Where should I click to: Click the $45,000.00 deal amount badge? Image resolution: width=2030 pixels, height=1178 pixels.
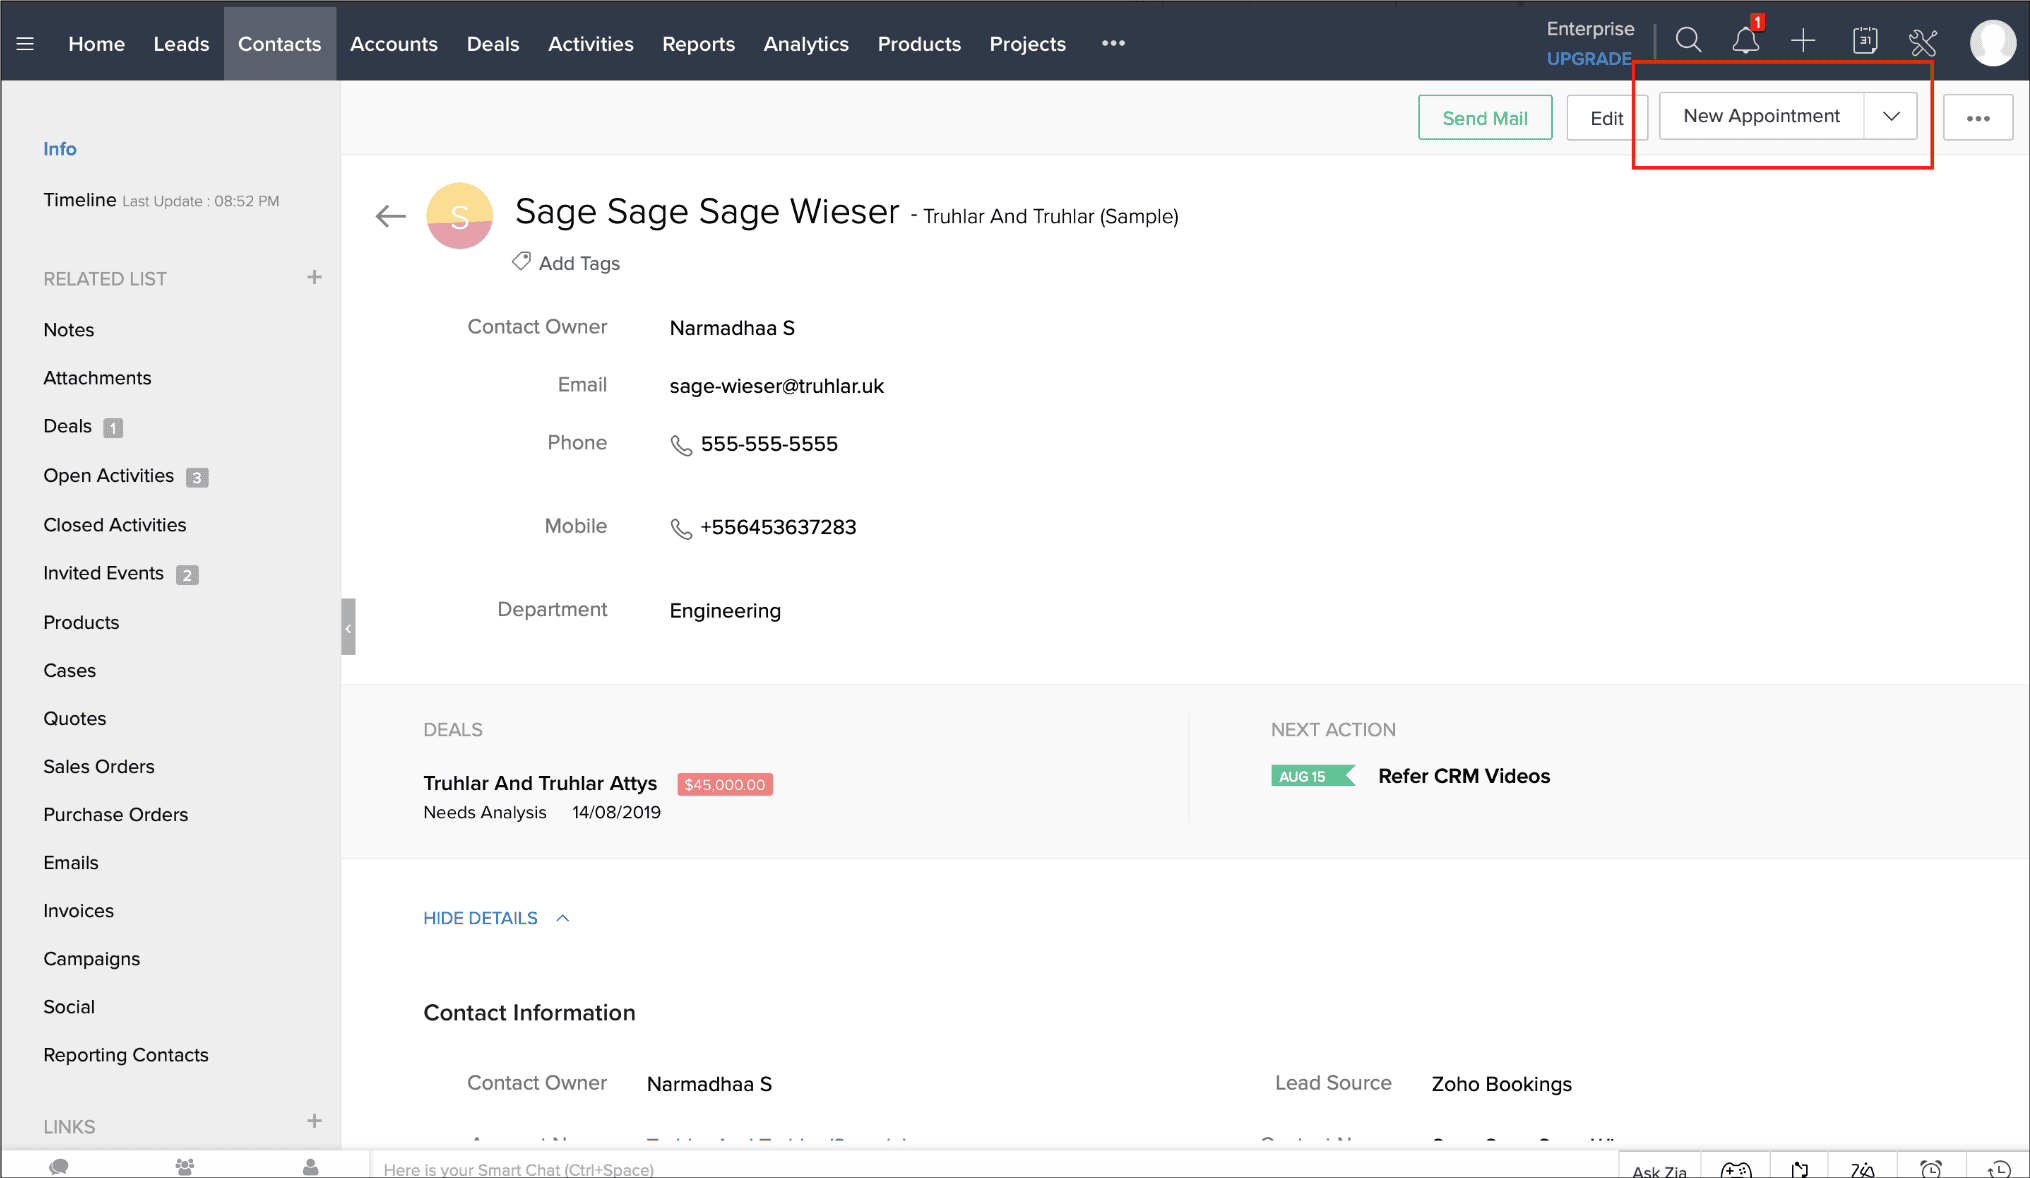point(724,785)
